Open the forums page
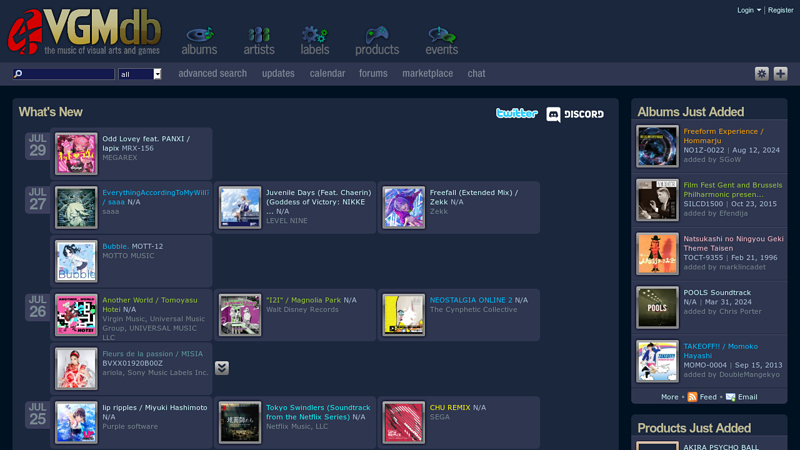 (373, 73)
